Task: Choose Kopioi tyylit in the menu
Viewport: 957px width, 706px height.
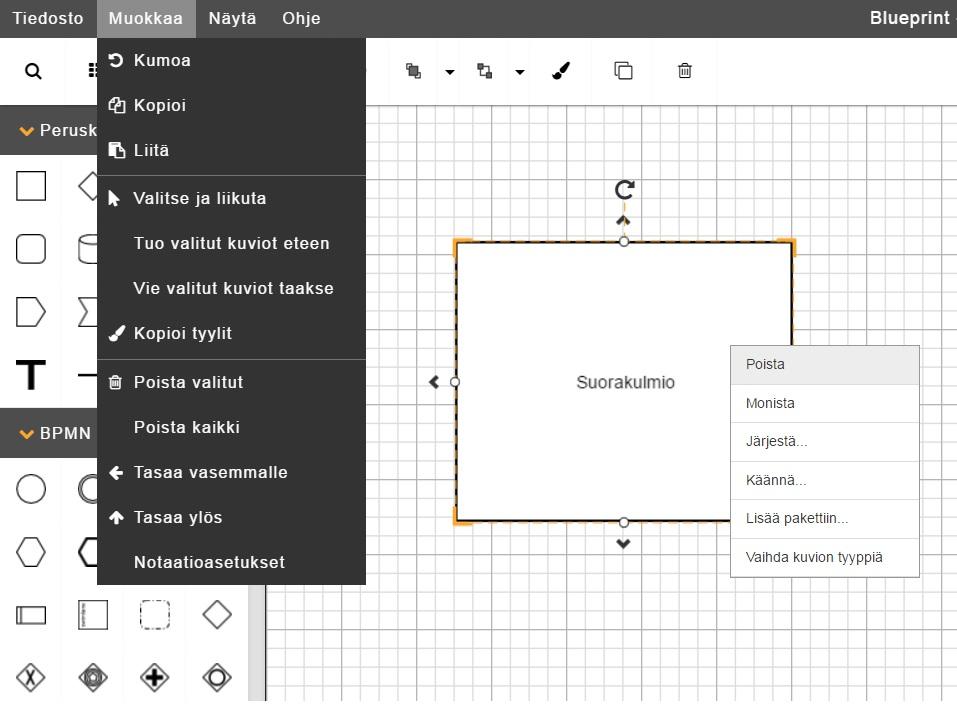Action: pos(231,333)
